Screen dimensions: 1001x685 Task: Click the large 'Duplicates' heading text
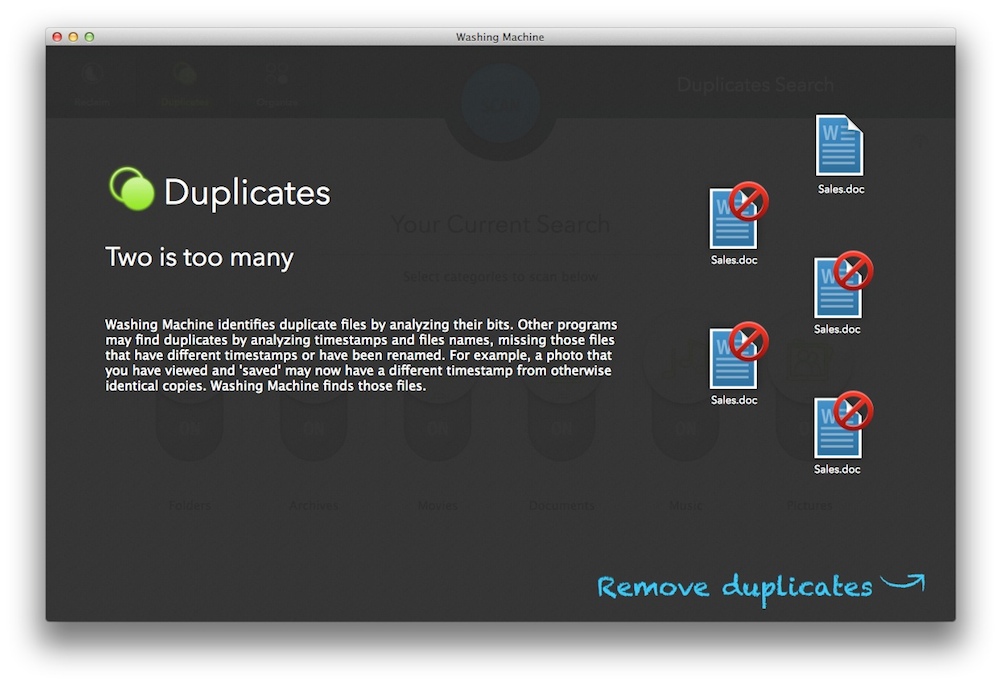coord(247,192)
